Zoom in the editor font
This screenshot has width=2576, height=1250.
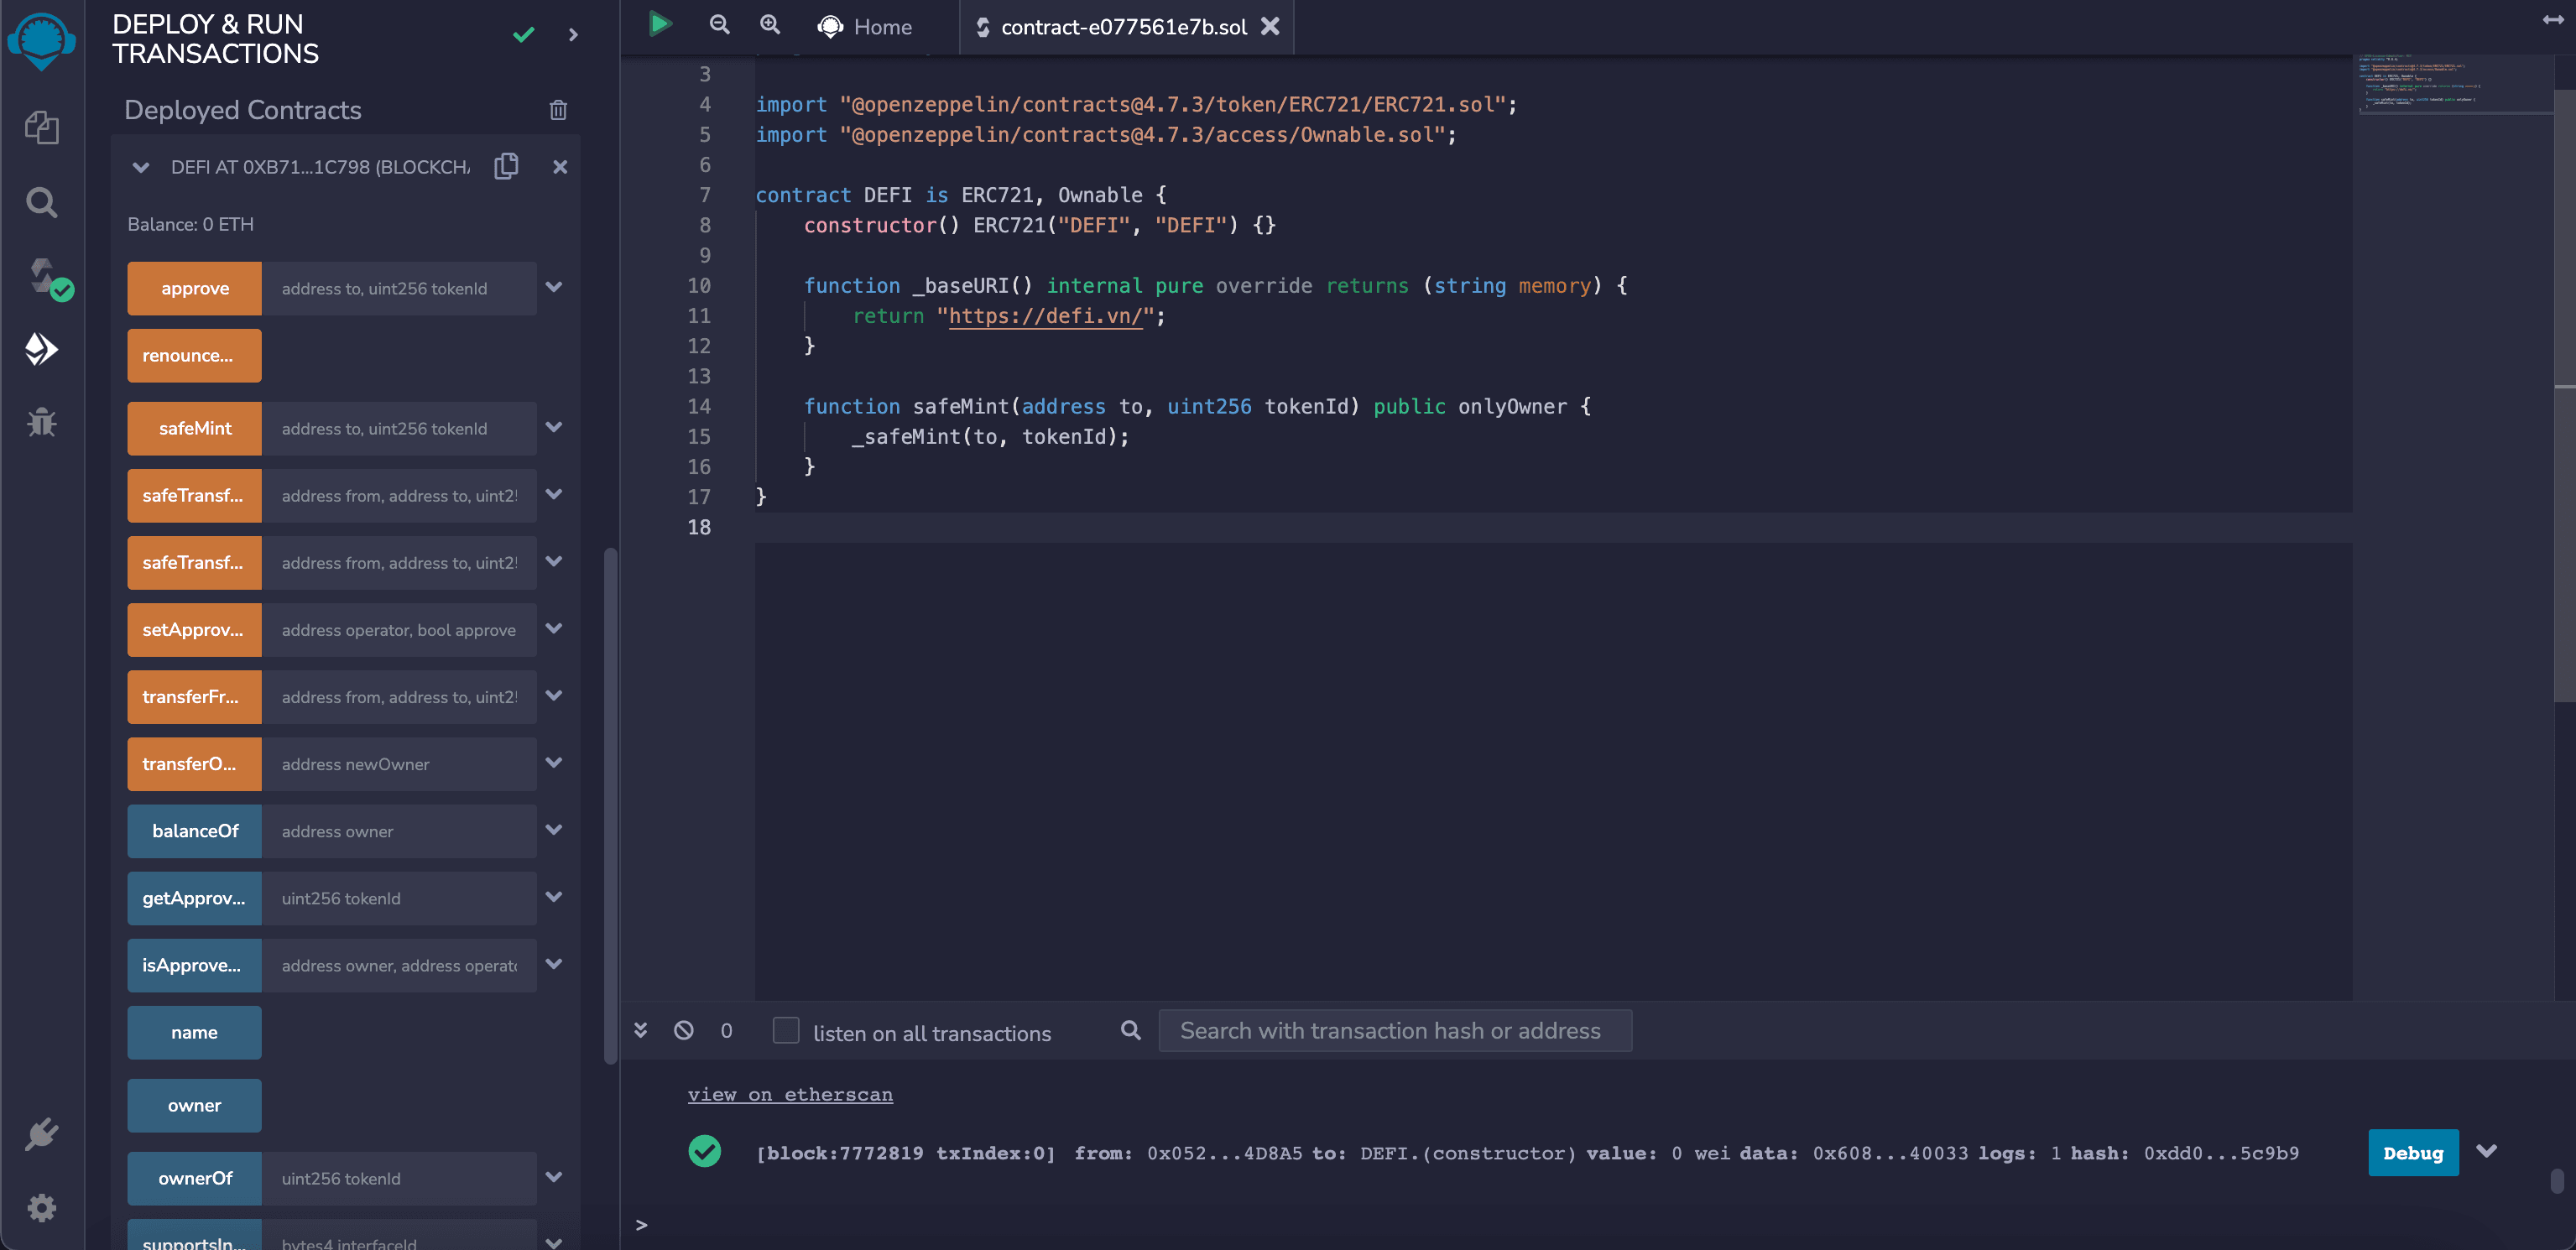[770, 24]
